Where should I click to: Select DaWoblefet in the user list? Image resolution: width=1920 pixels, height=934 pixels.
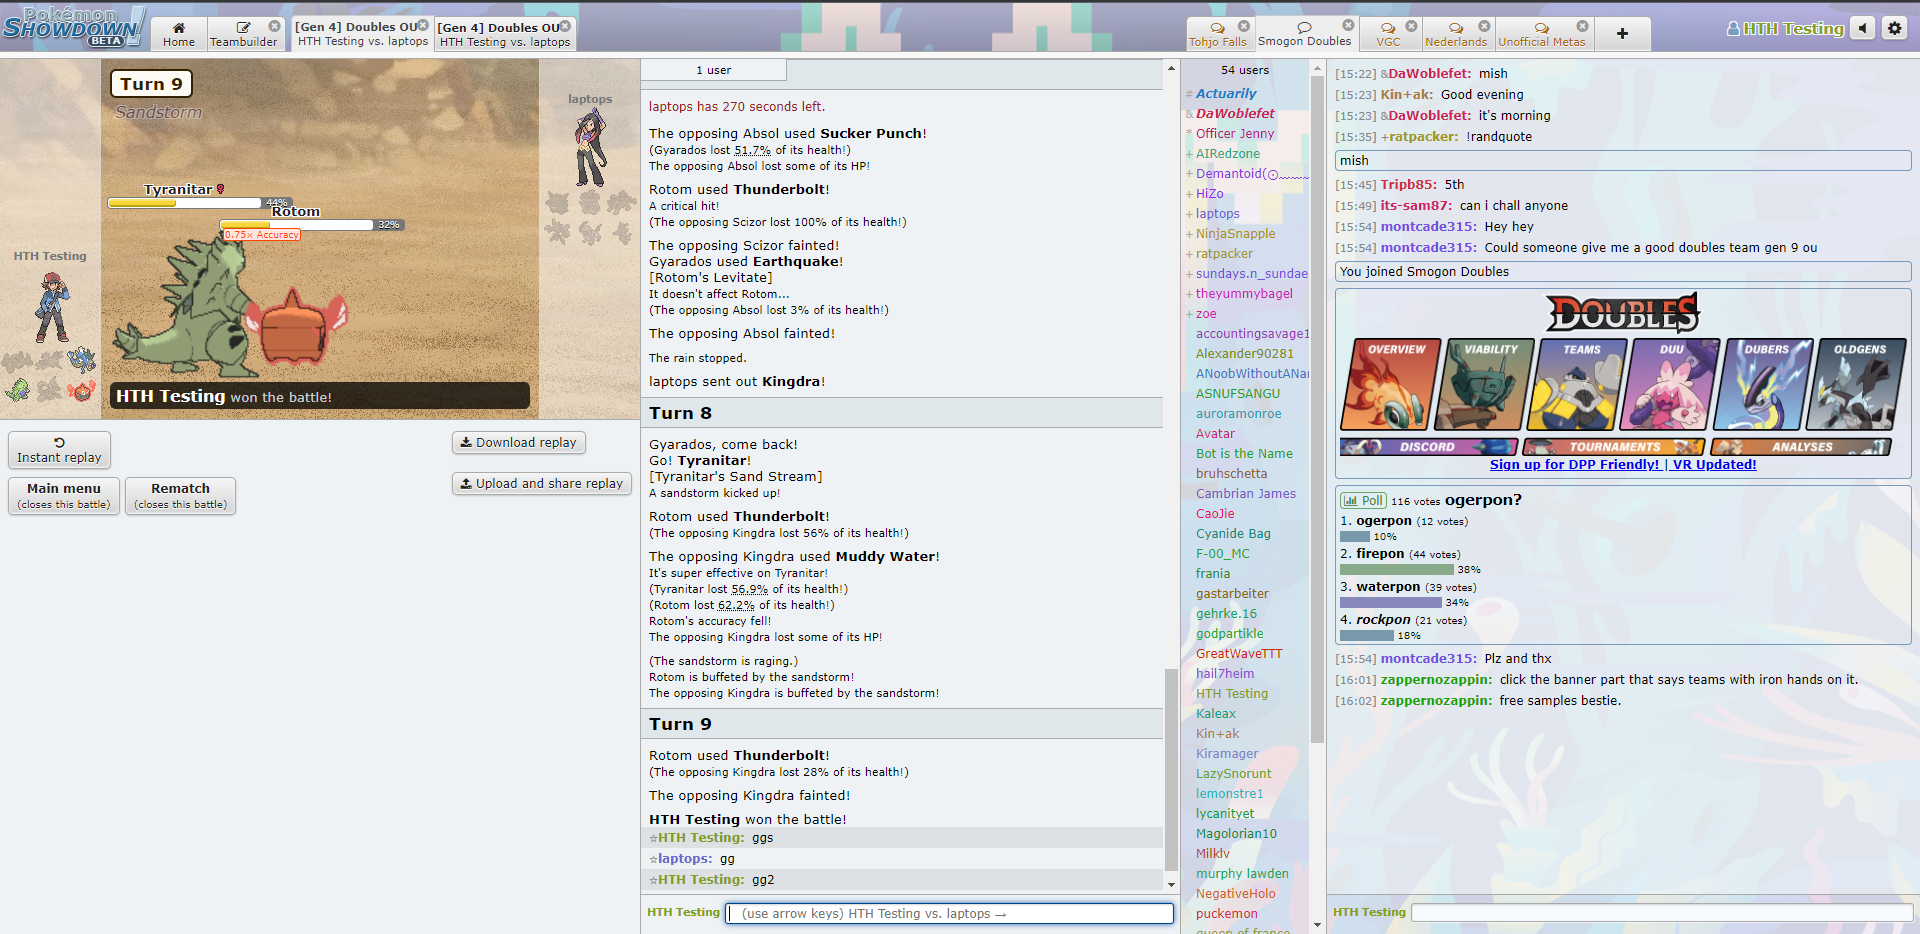(1235, 113)
